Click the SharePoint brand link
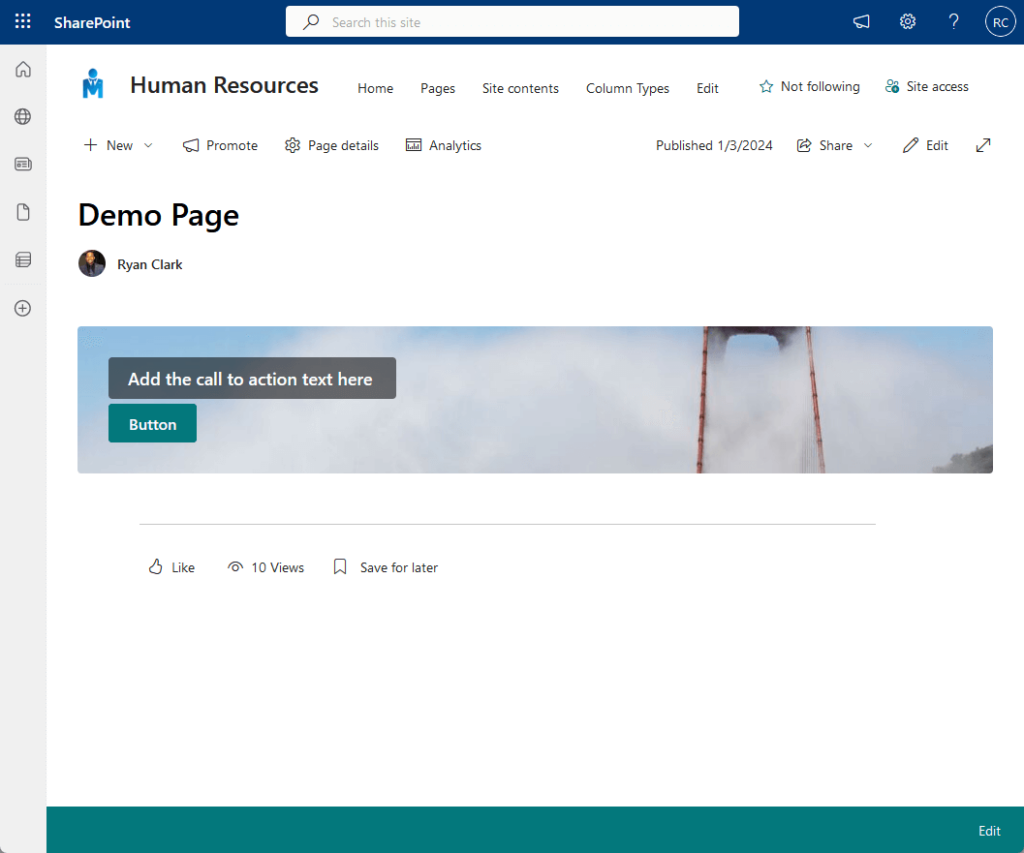Image resolution: width=1024 pixels, height=853 pixels. 92,22
